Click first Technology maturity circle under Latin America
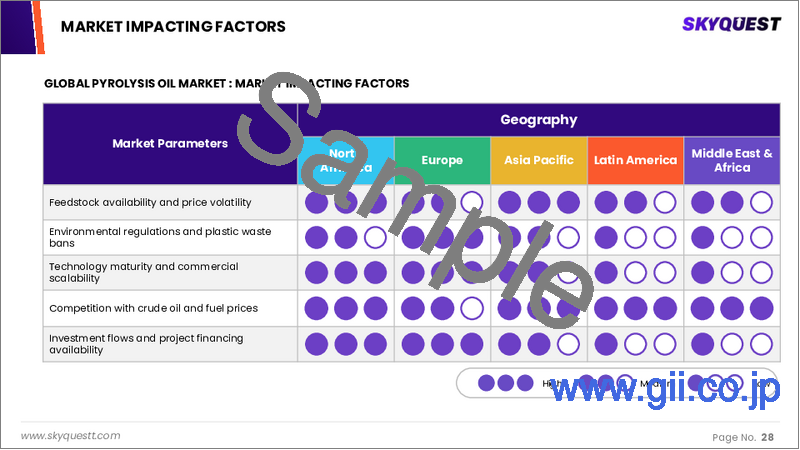 point(605,273)
